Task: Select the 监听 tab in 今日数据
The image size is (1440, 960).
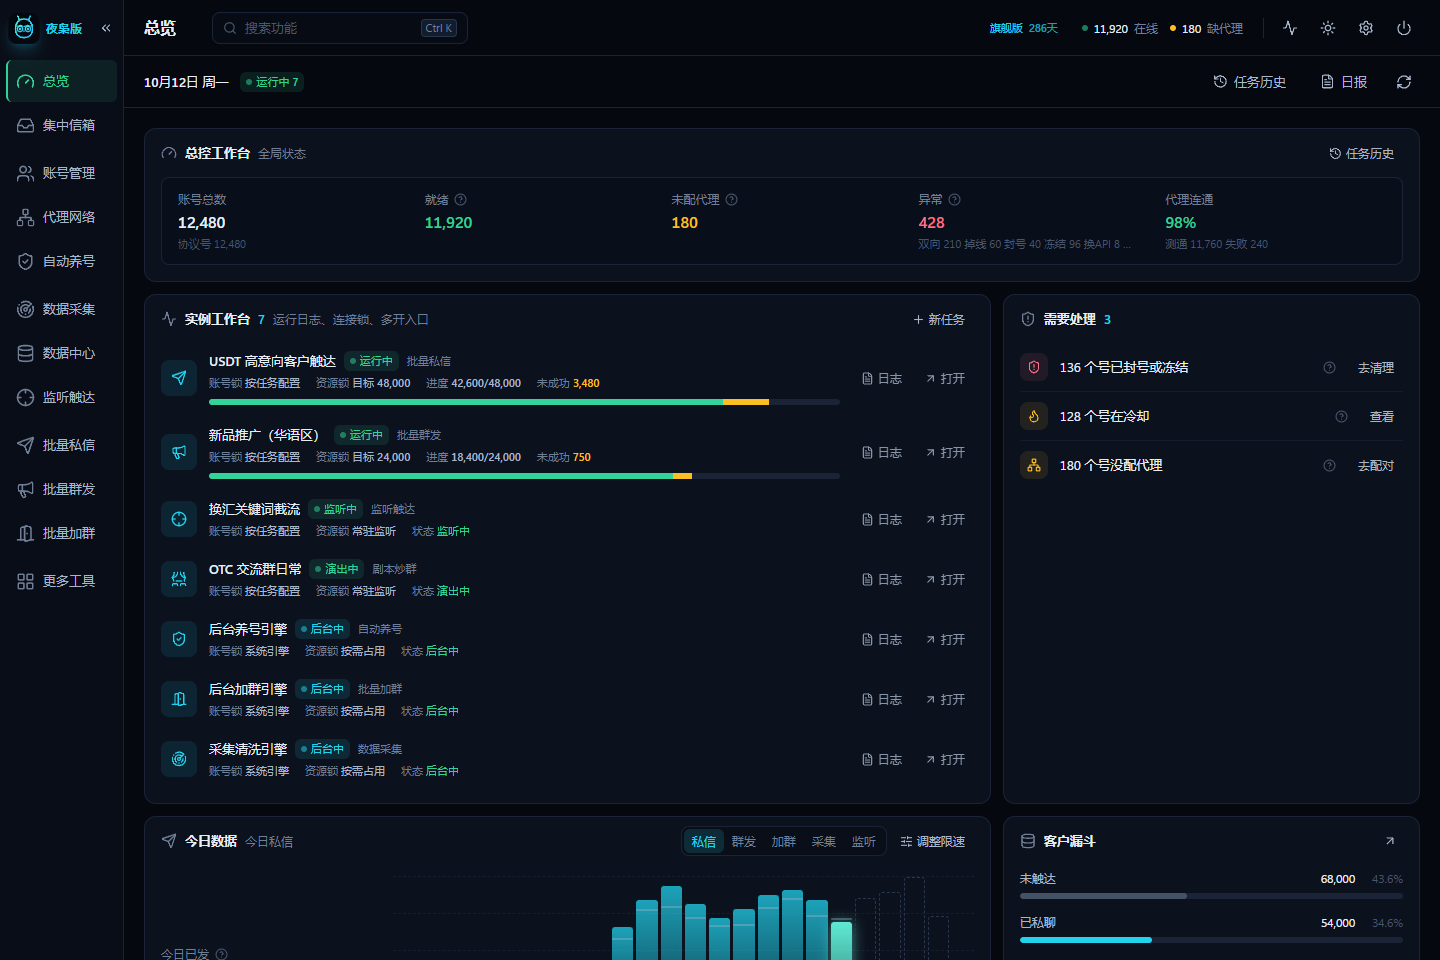Action: [864, 842]
